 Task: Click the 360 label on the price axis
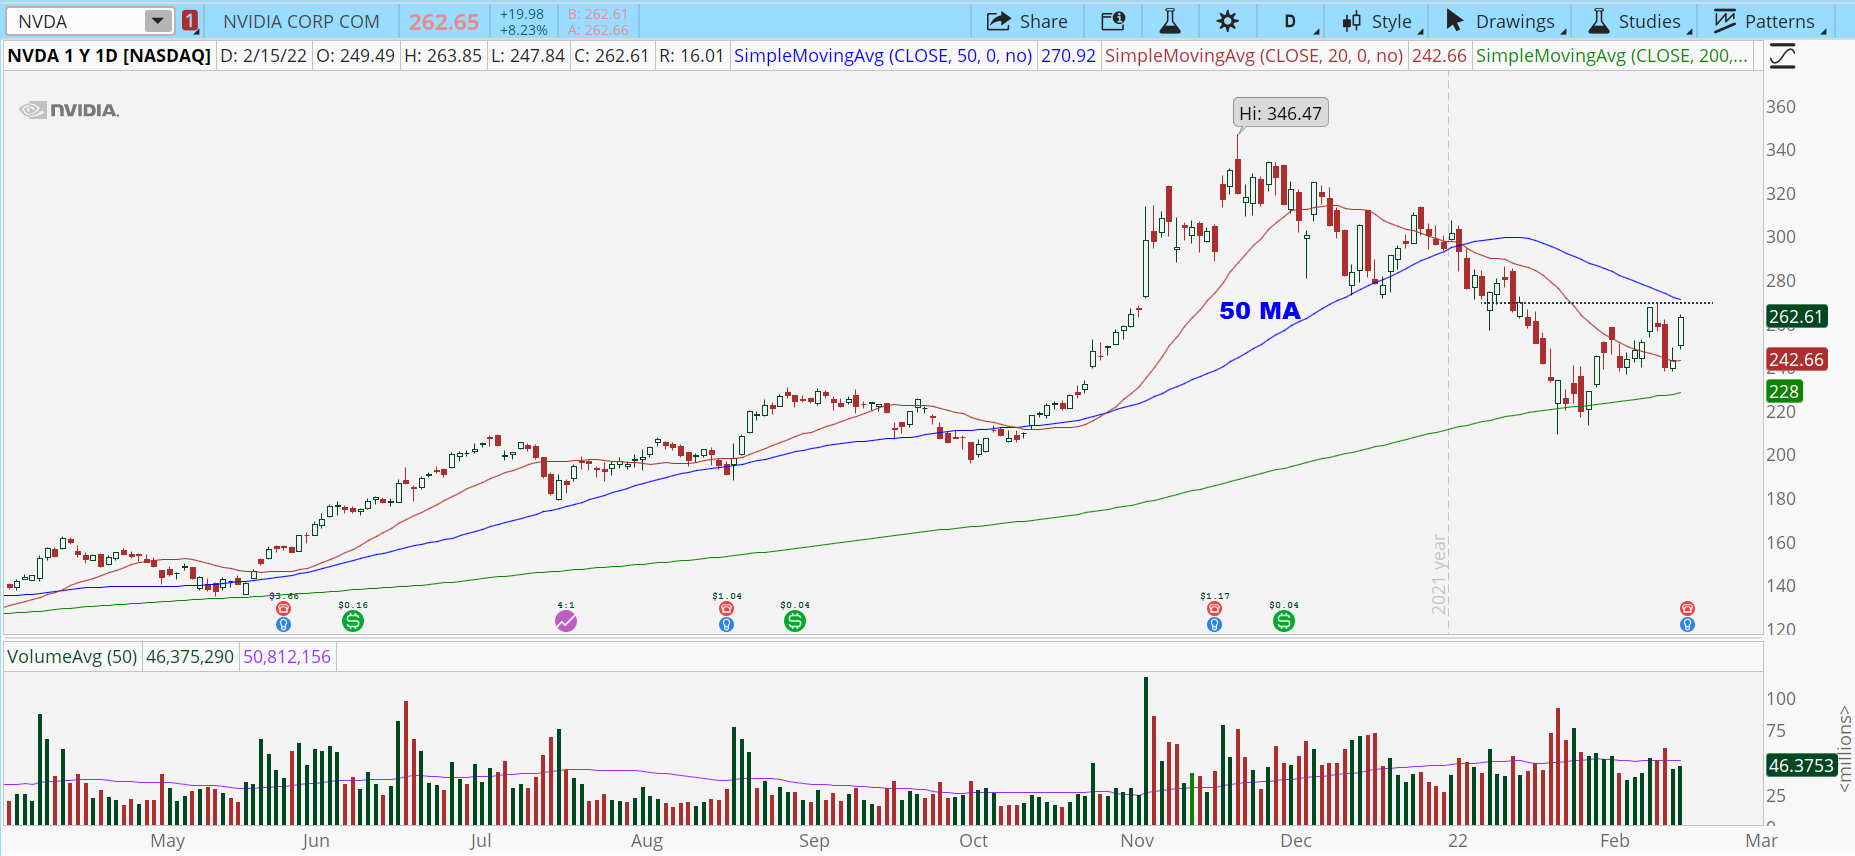1781,107
